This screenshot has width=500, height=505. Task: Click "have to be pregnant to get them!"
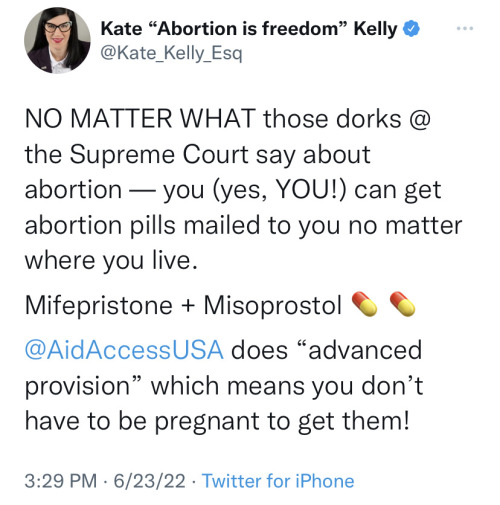coord(217,421)
